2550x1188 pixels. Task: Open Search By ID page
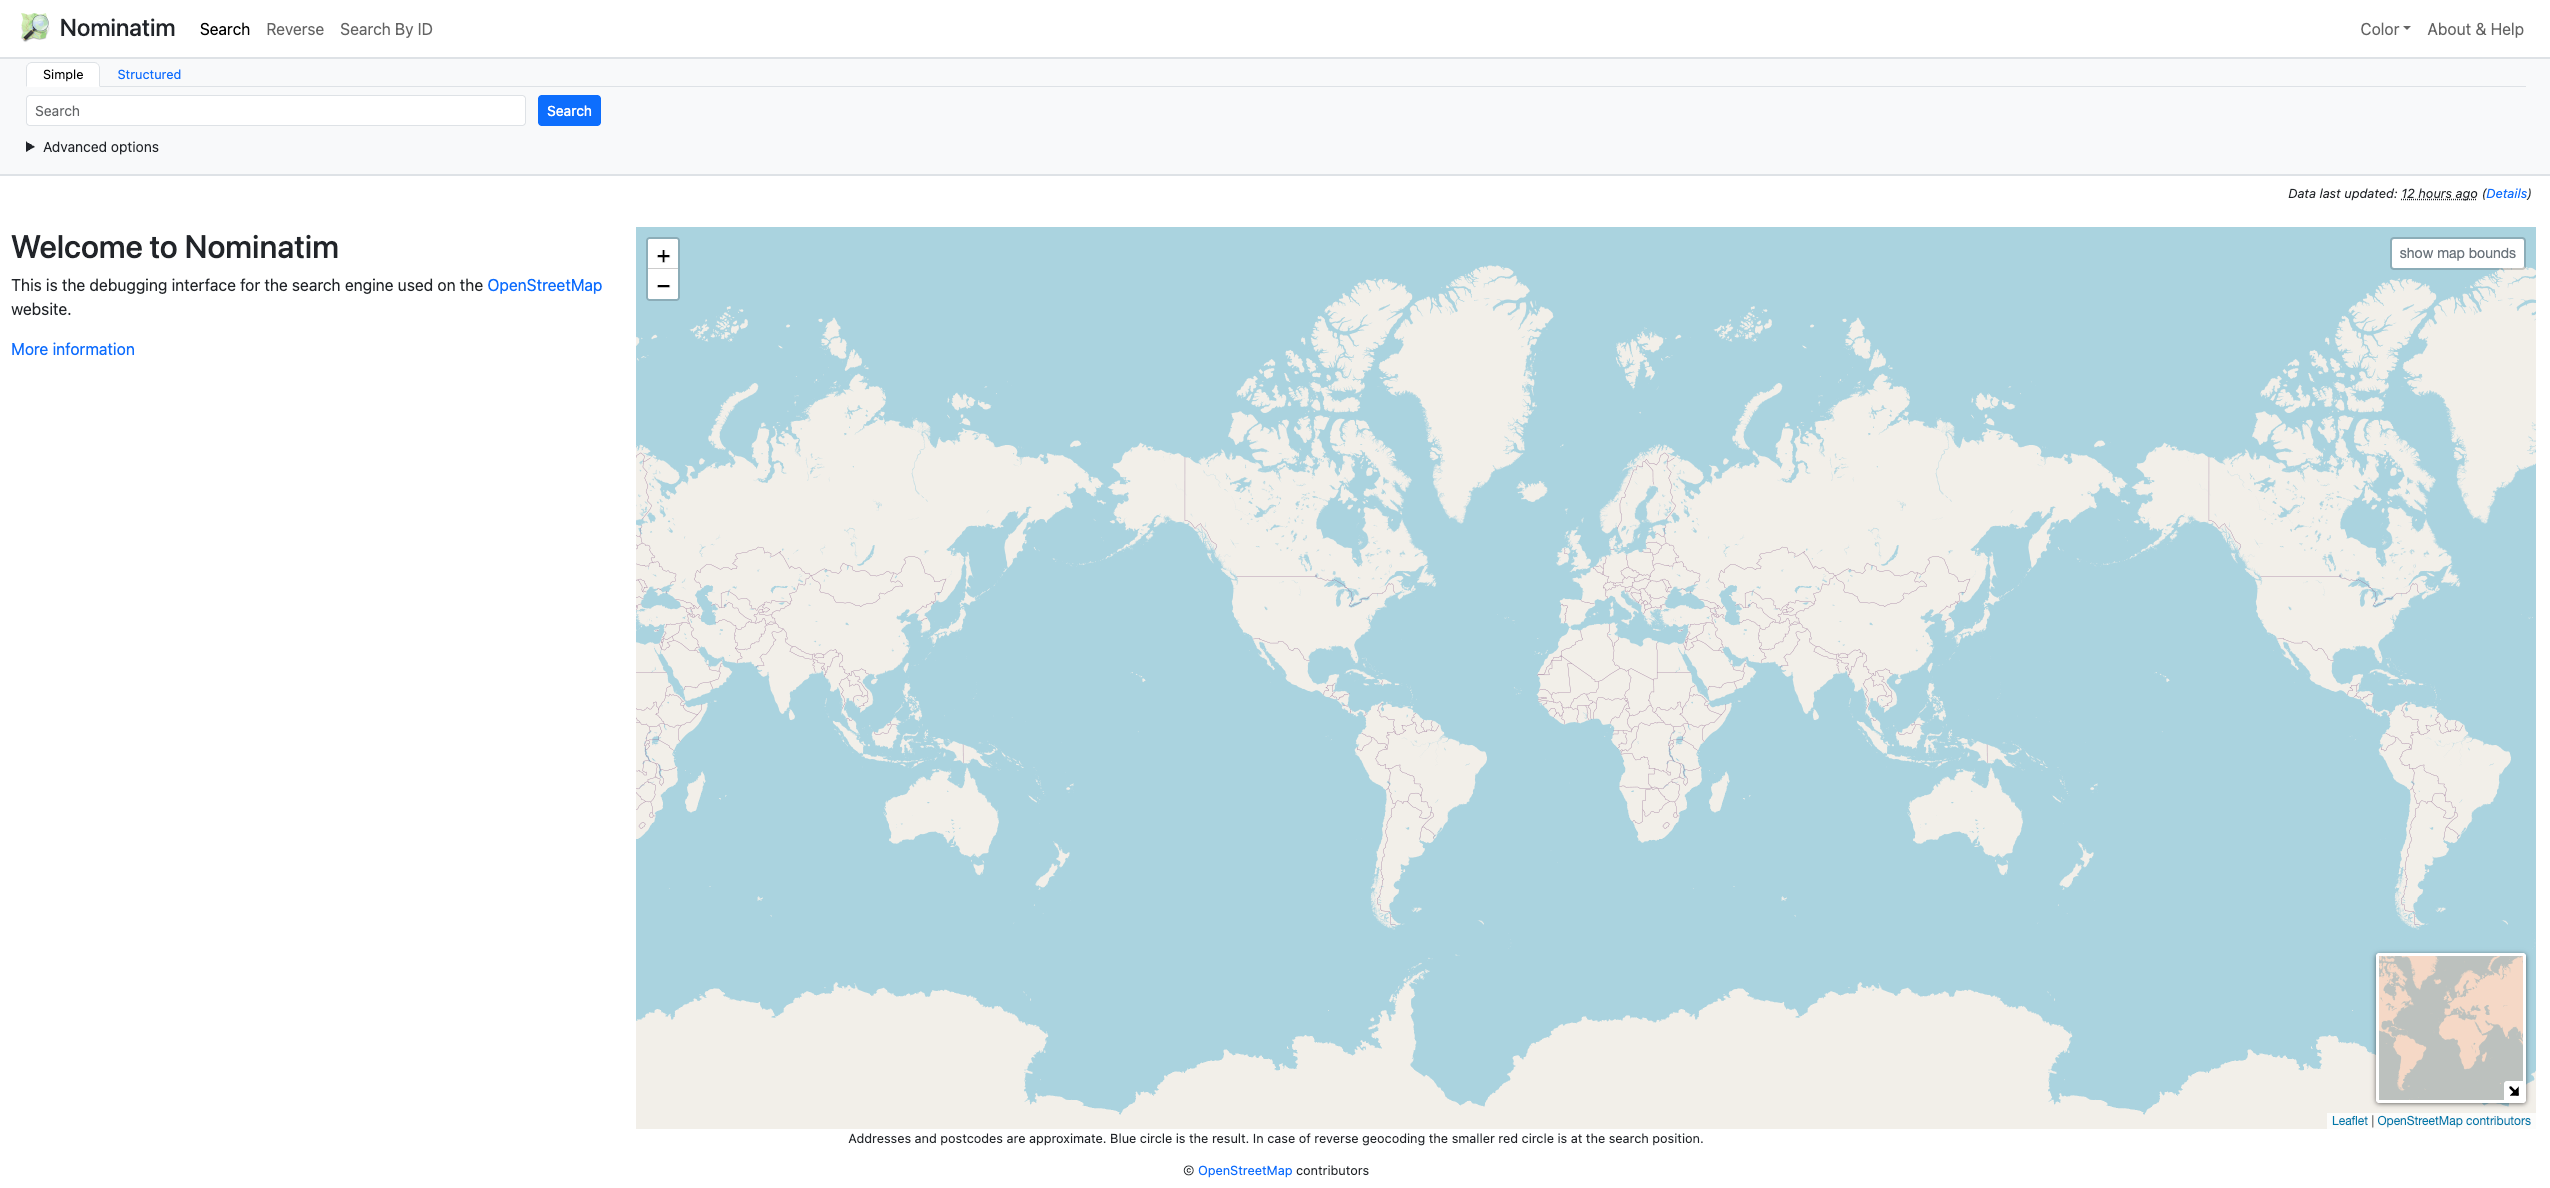386,29
